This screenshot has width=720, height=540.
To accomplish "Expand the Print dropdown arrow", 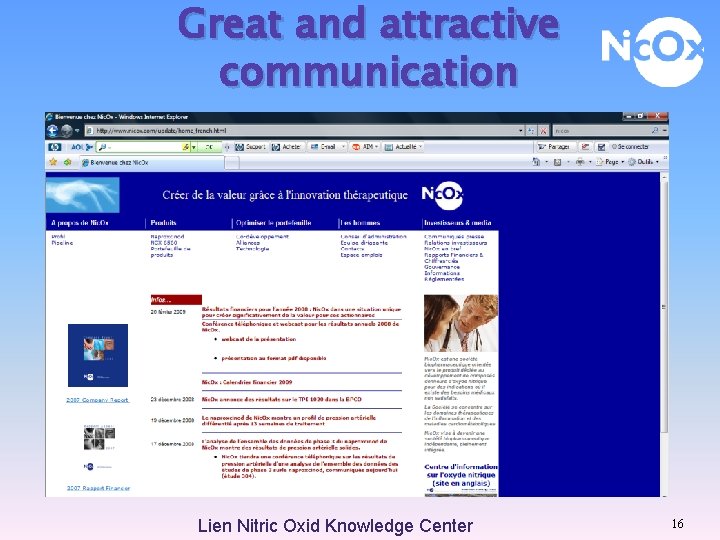I will tap(590, 162).
